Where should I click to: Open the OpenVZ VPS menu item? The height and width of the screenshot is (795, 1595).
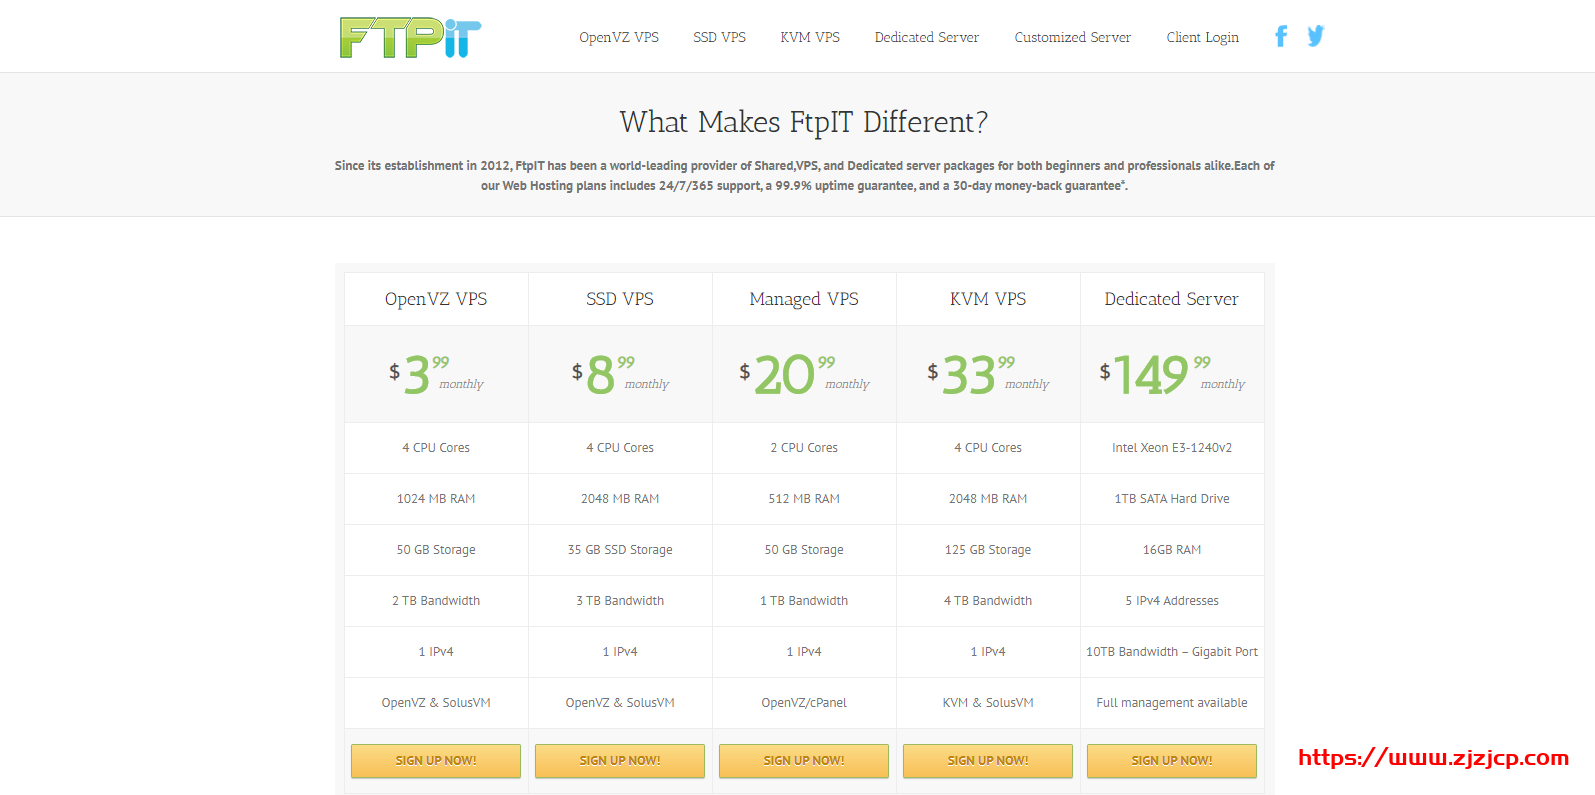[x=619, y=37]
